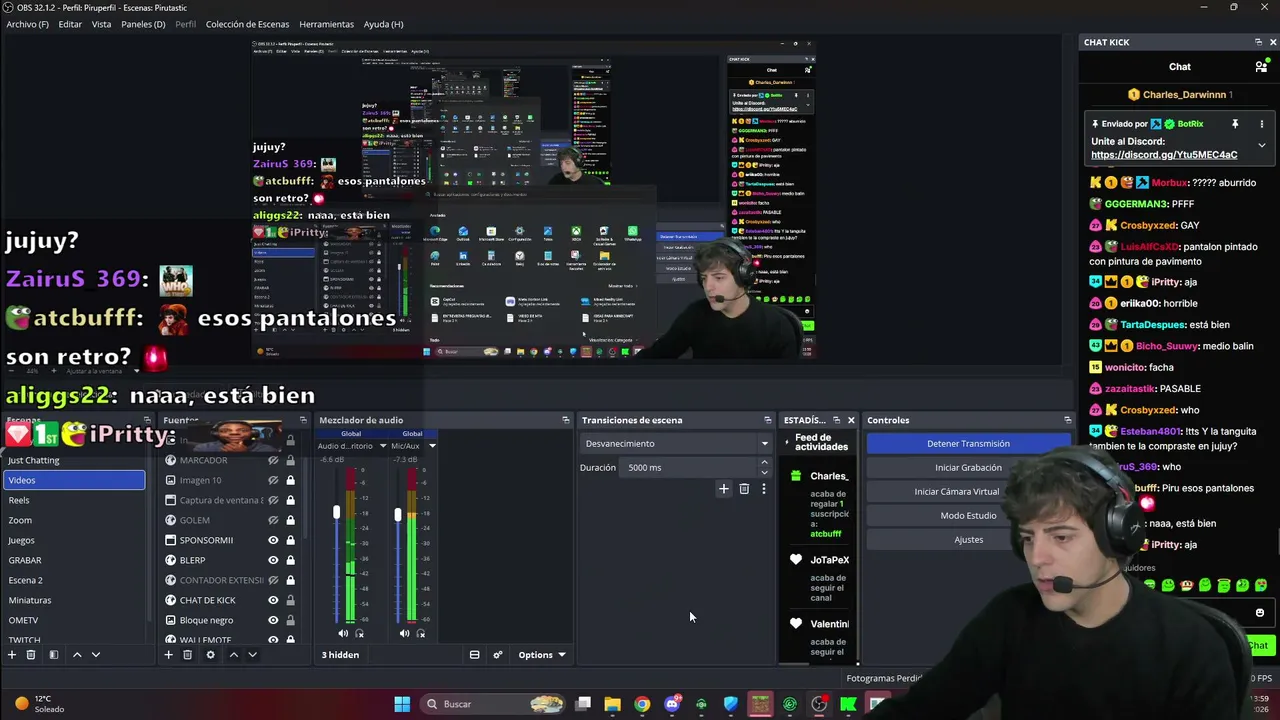Viewport: 1280px width, 720px height.
Task: Mute the Mic/Aux speaker icon
Action: [x=404, y=633]
